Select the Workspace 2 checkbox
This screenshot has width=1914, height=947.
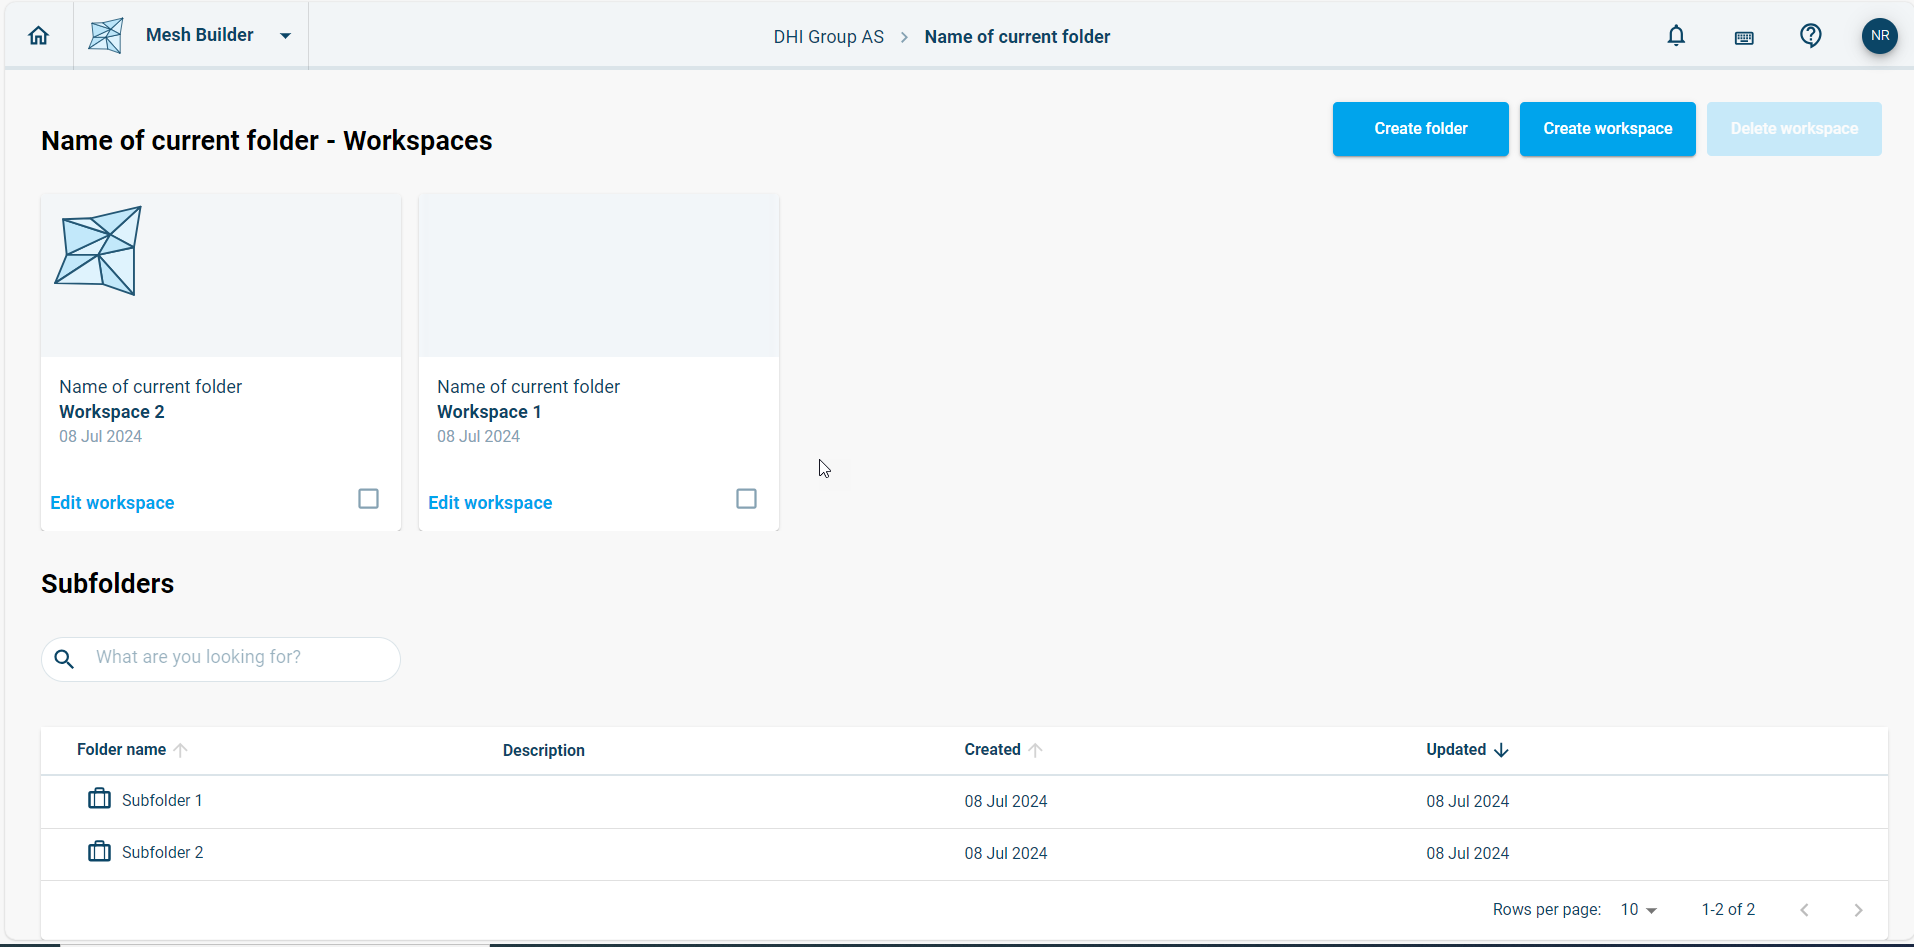(368, 499)
